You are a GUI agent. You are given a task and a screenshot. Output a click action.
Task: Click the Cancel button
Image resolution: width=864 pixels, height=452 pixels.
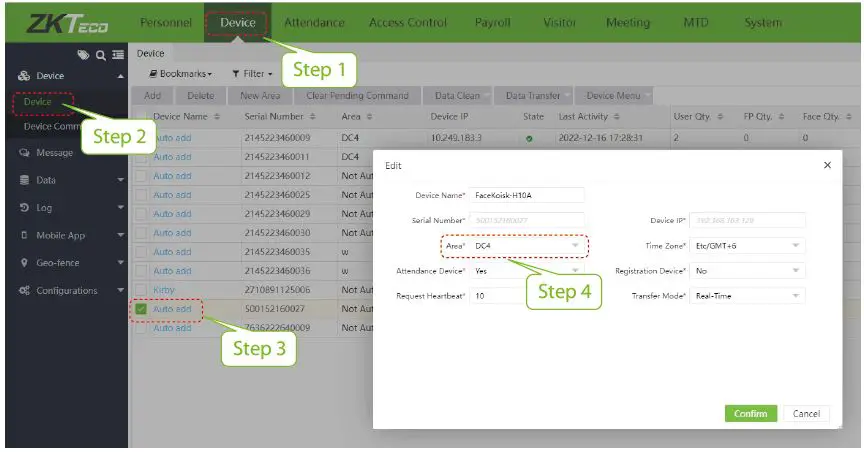click(x=806, y=413)
